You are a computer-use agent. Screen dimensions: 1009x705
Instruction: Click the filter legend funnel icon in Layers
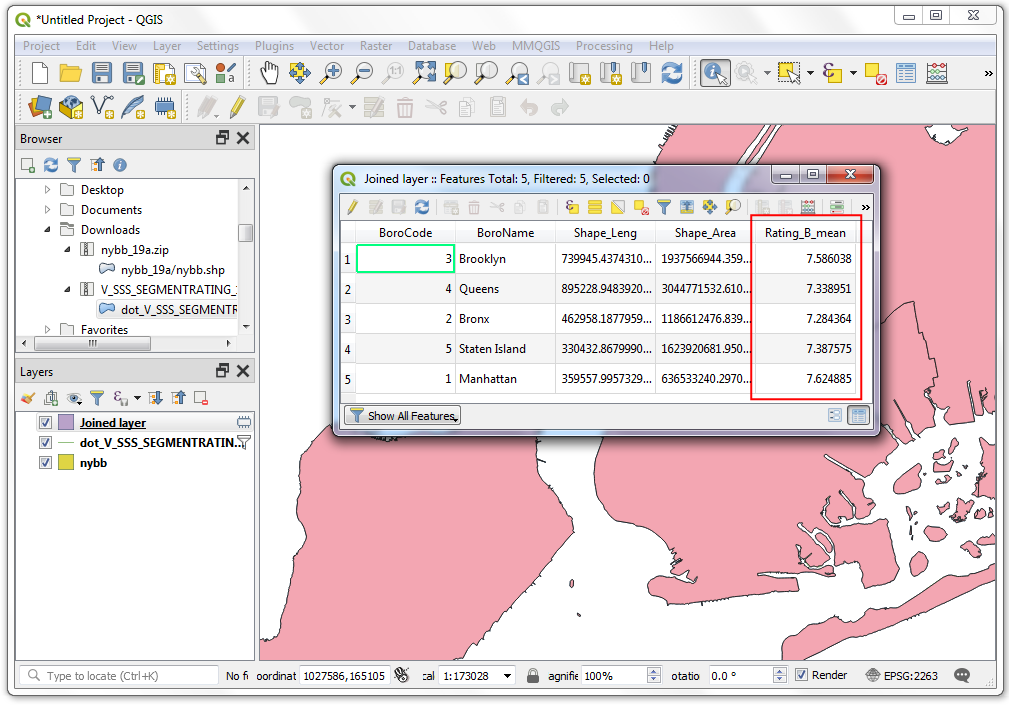[97, 398]
